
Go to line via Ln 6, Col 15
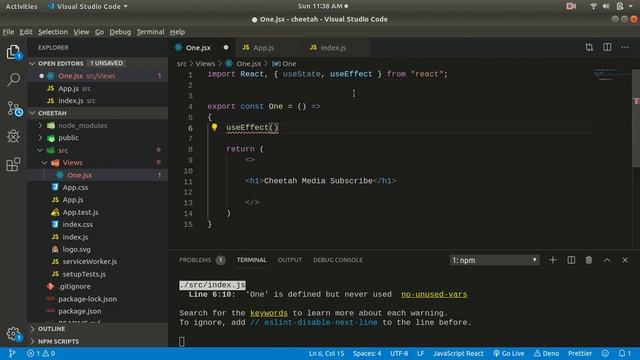pyautogui.click(x=326, y=353)
